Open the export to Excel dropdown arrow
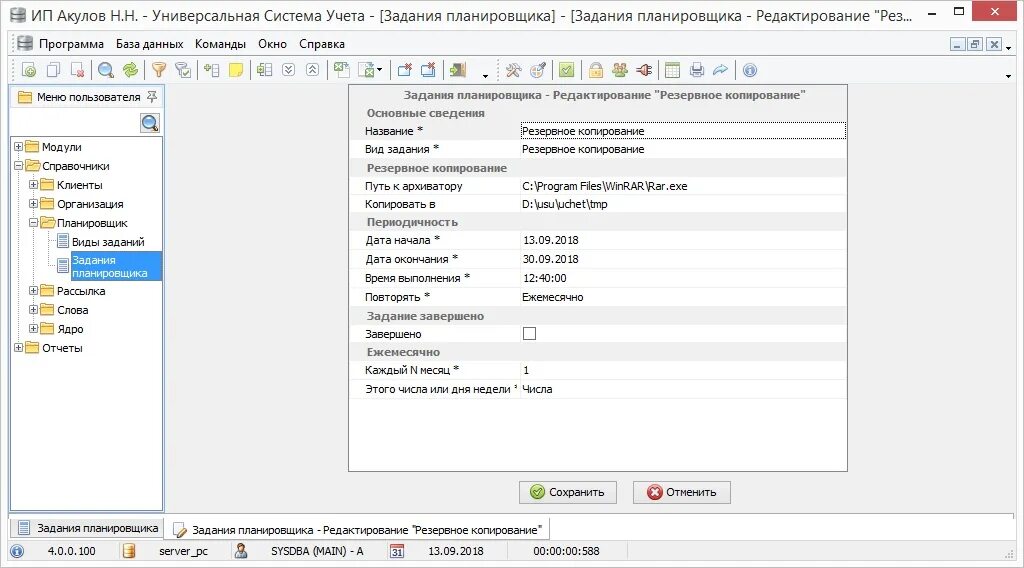Viewport: 1024px width, 568px height. point(379,71)
